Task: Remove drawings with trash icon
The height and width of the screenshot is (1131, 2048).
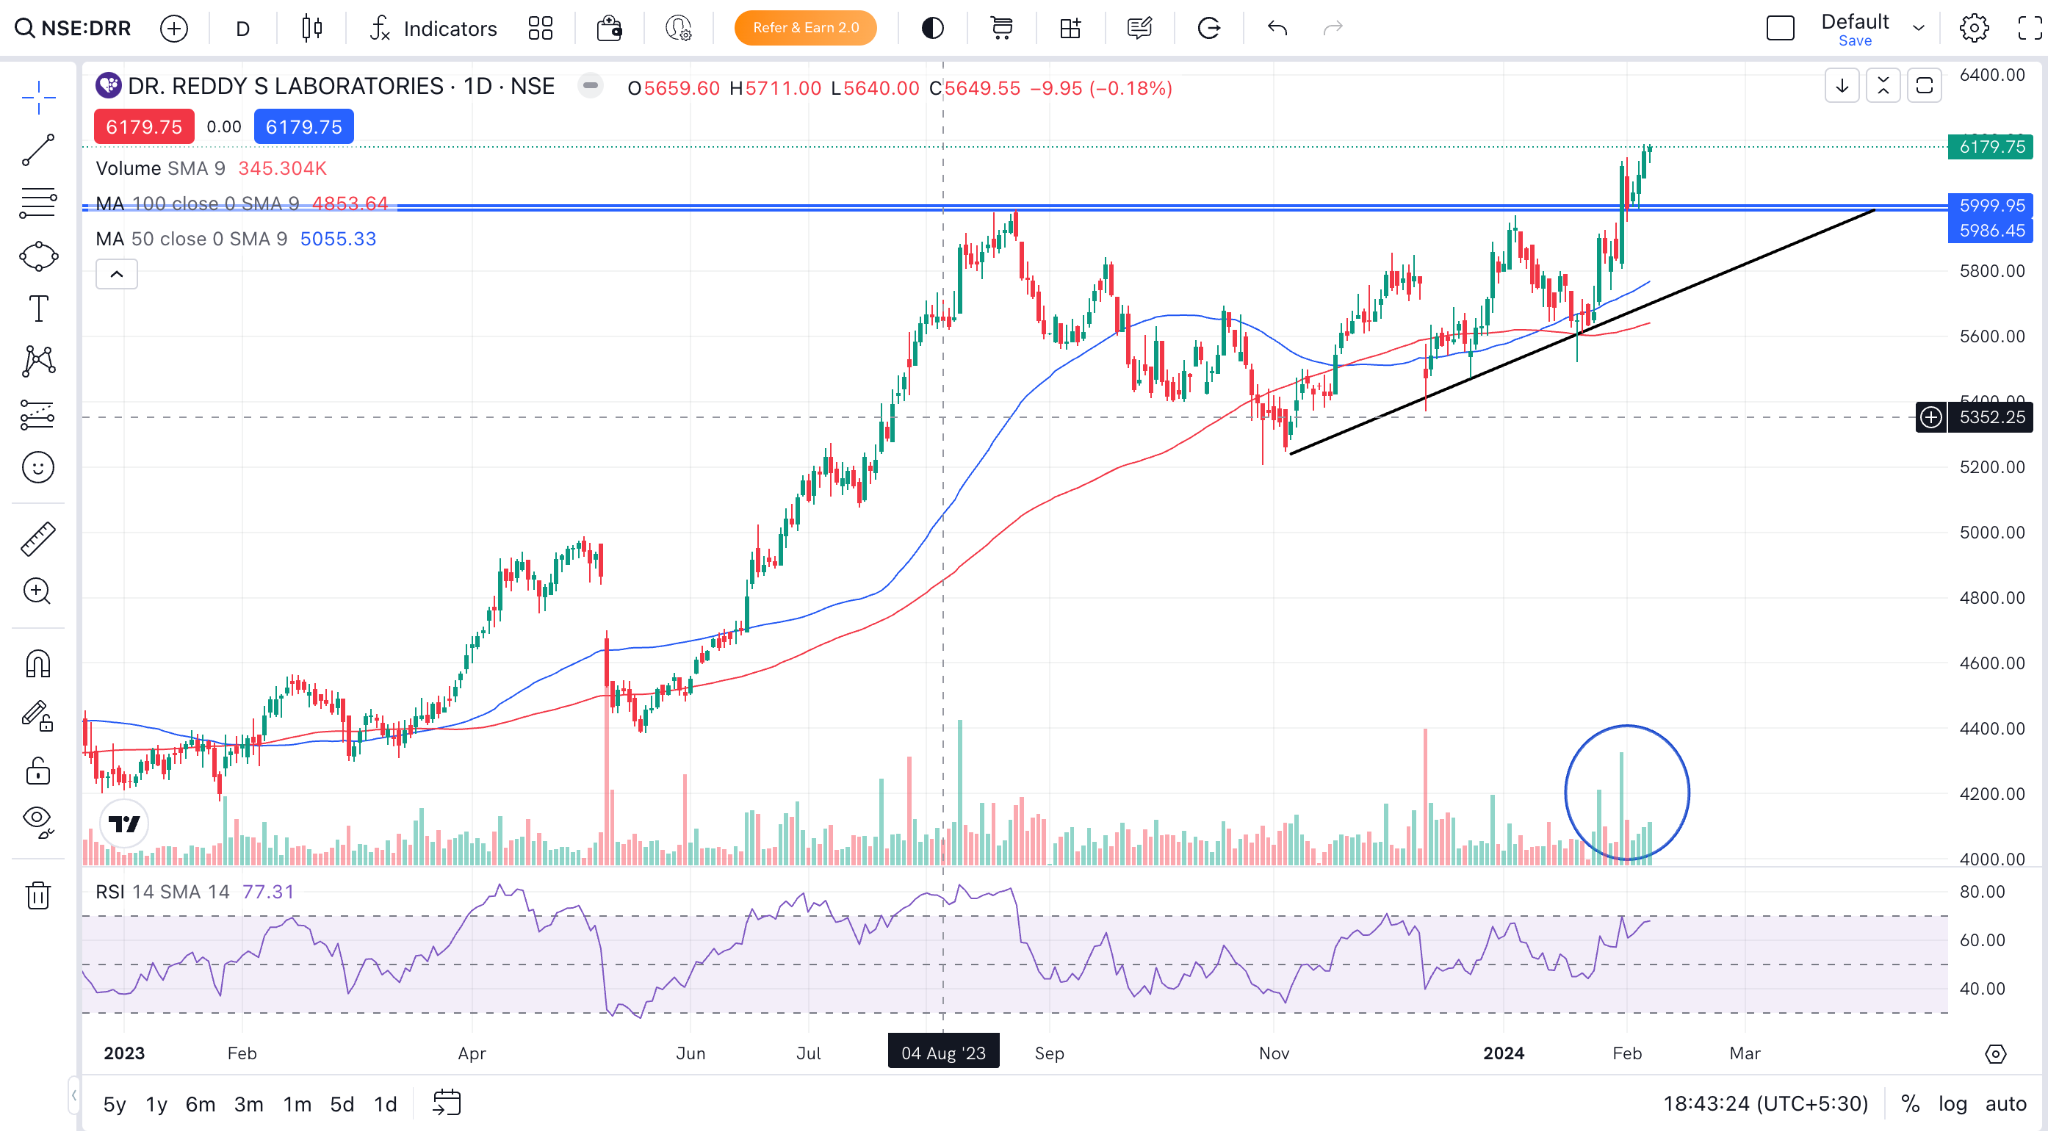Action: (x=38, y=895)
